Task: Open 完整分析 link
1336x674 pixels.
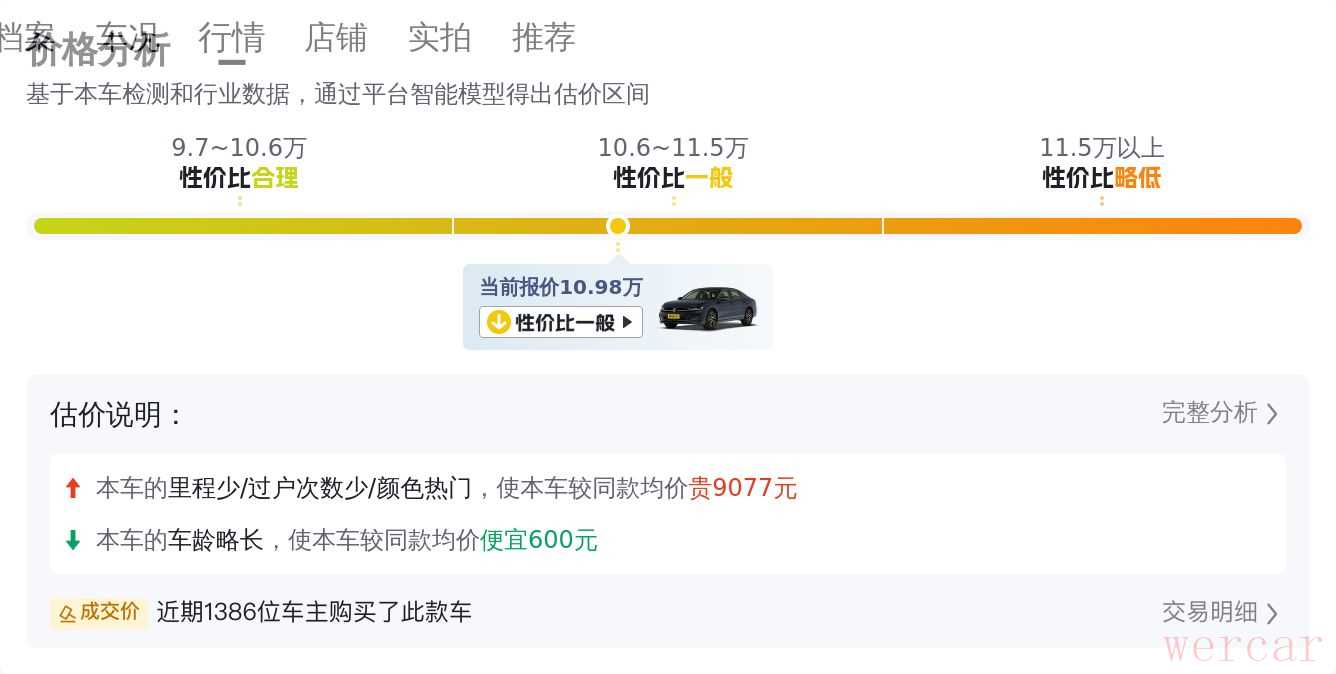Action: coord(1209,413)
